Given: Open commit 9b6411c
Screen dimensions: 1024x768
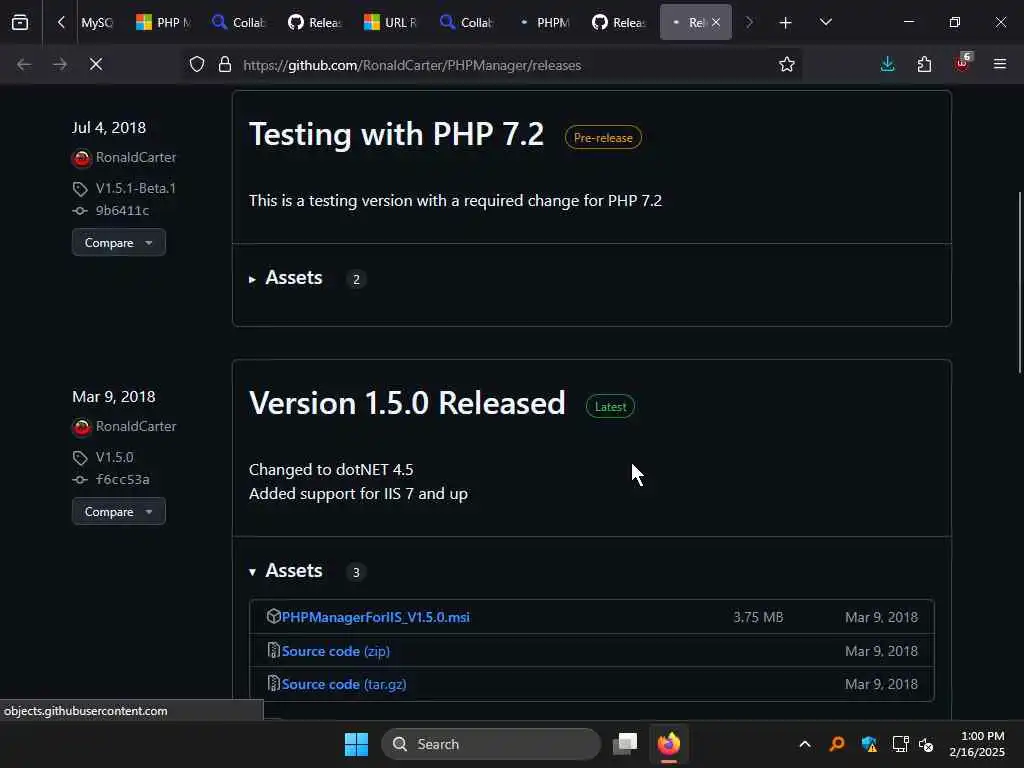Looking at the screenshot, I should tap(122, 210).
